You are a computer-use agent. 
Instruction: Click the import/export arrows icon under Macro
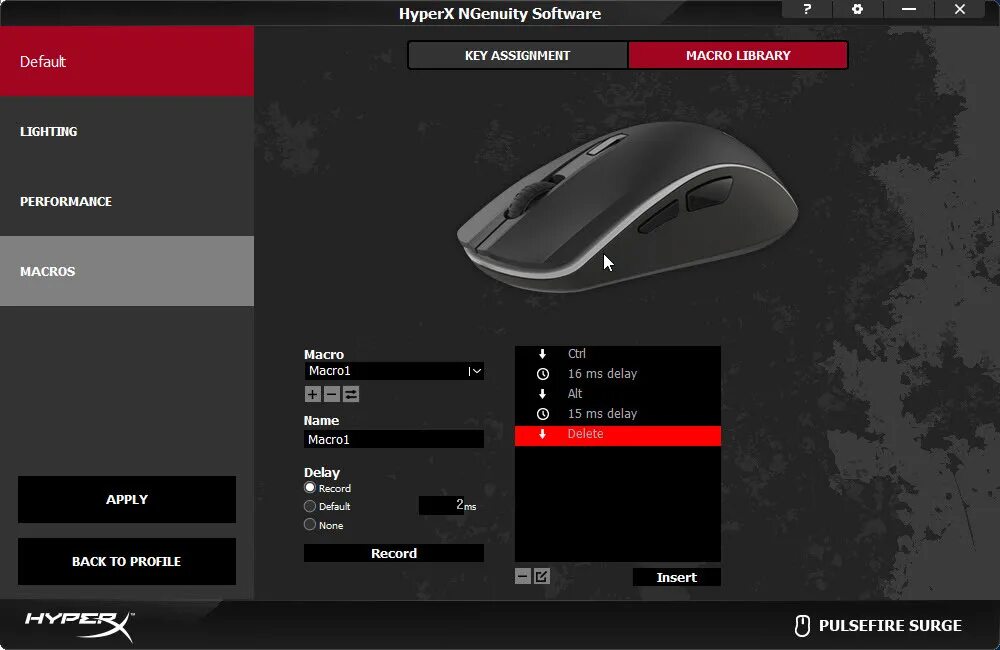pyautogui.click(x=351, y=394)
